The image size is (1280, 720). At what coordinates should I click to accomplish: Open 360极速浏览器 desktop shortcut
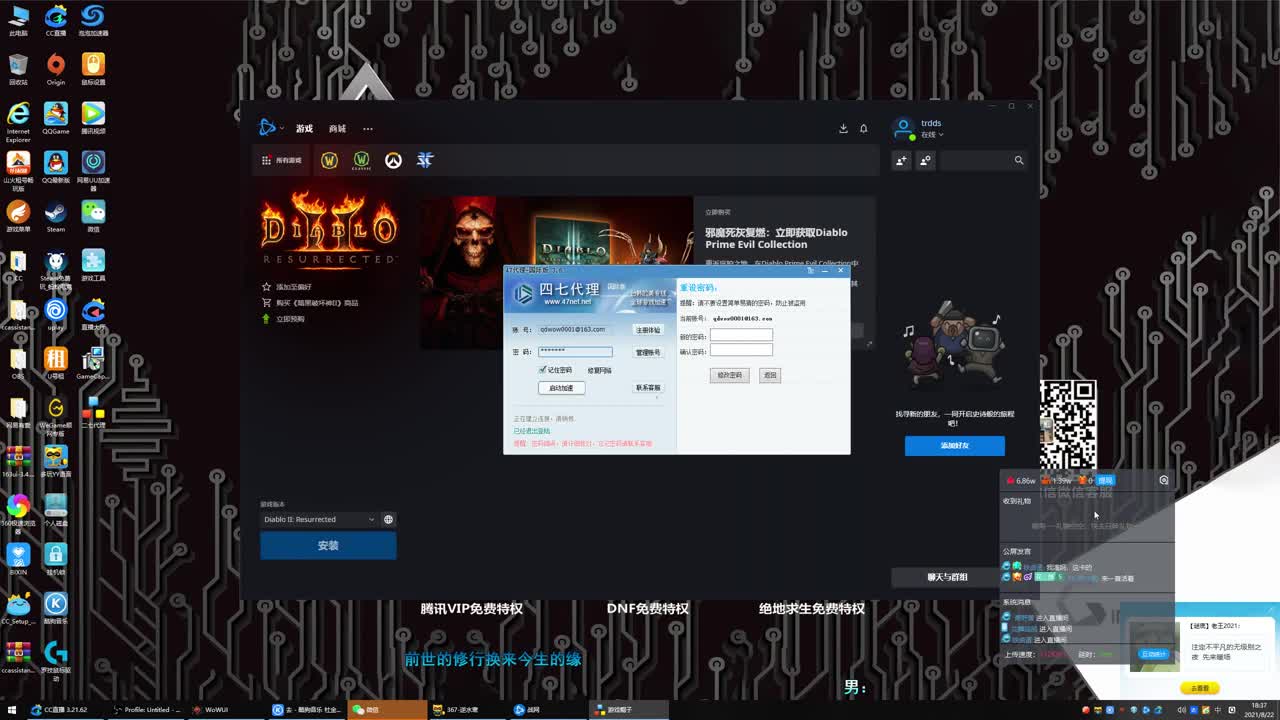tap(18, 512)
